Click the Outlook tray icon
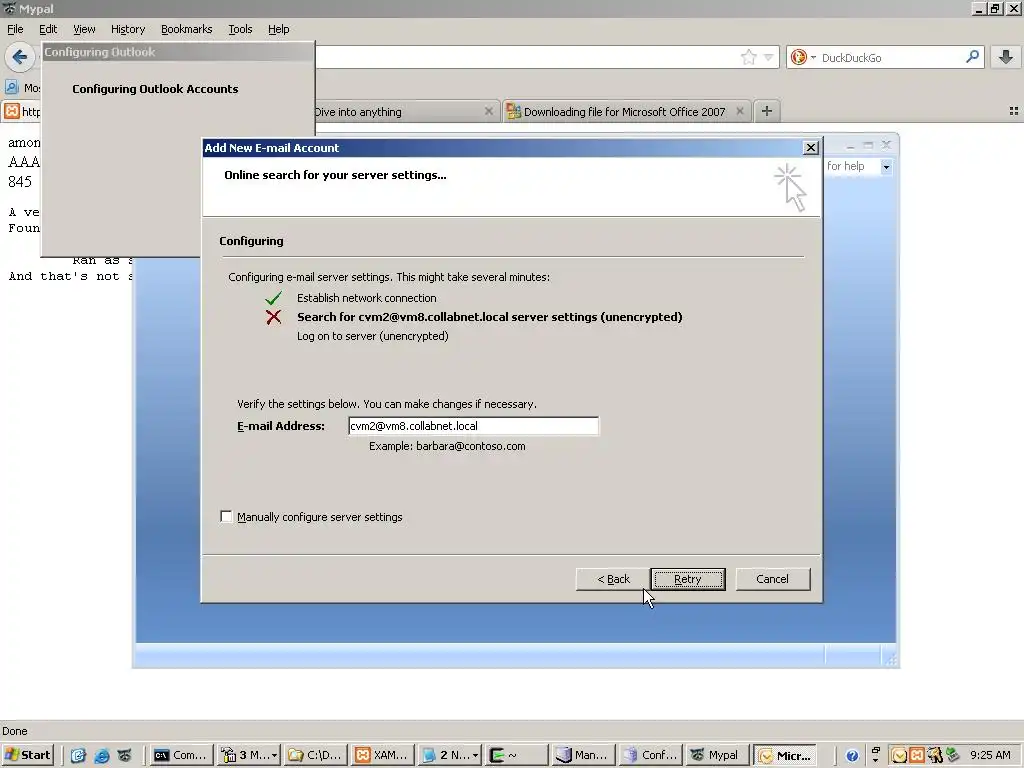Image resolution: width=1024 pixels, height=768 pixels. 899,756
